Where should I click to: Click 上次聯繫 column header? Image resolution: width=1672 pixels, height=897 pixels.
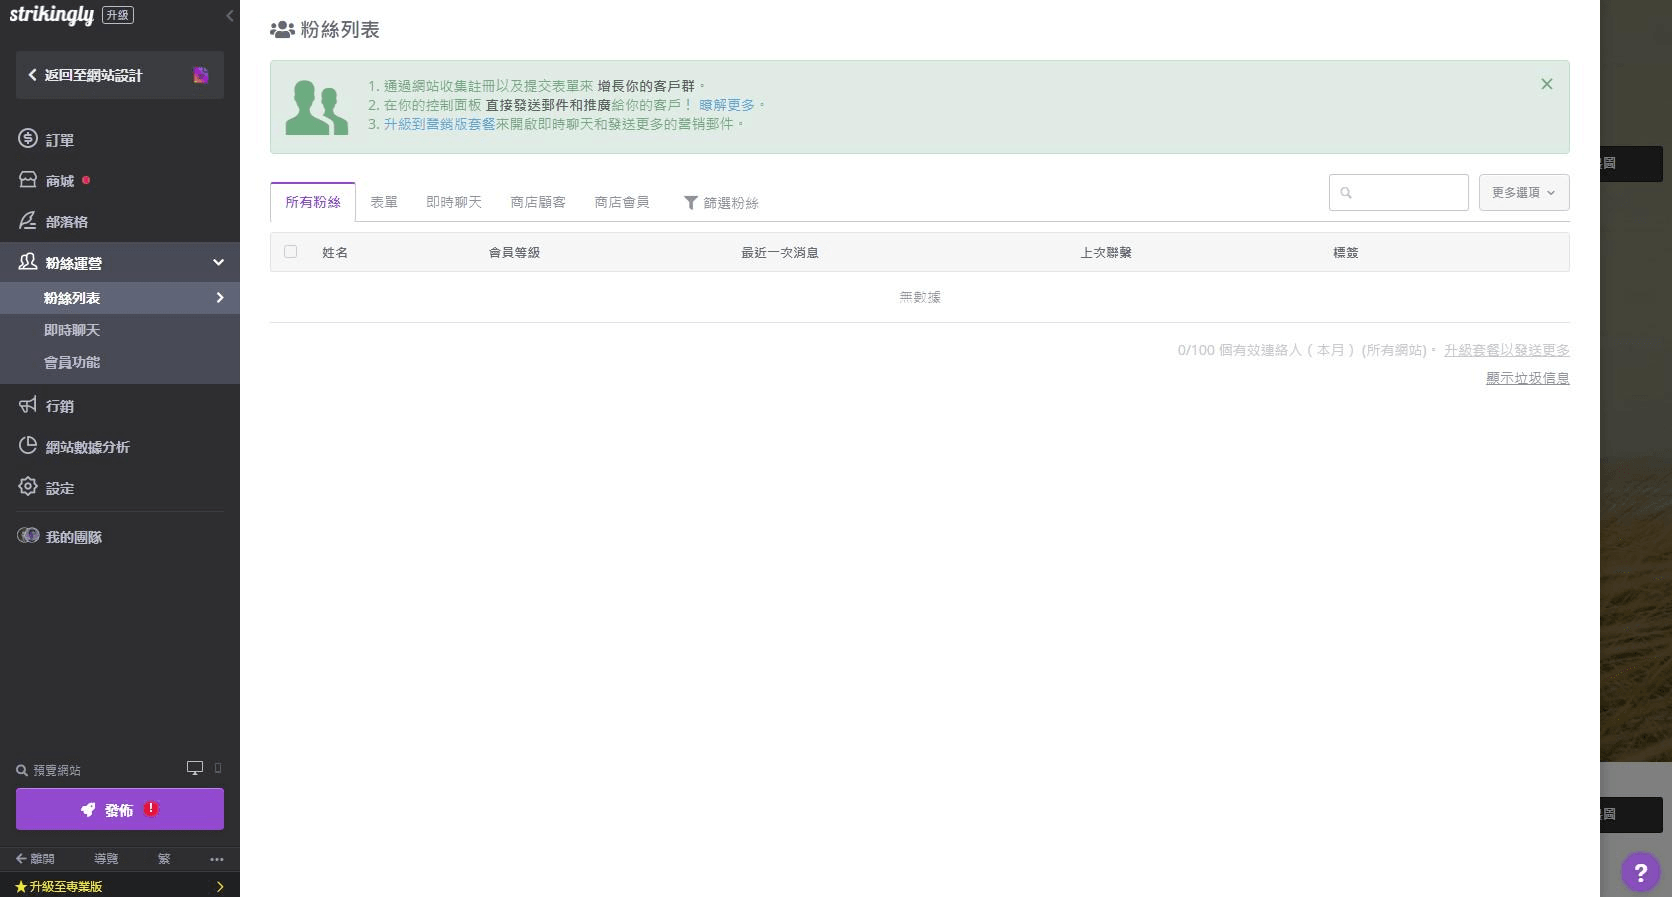1106,253
